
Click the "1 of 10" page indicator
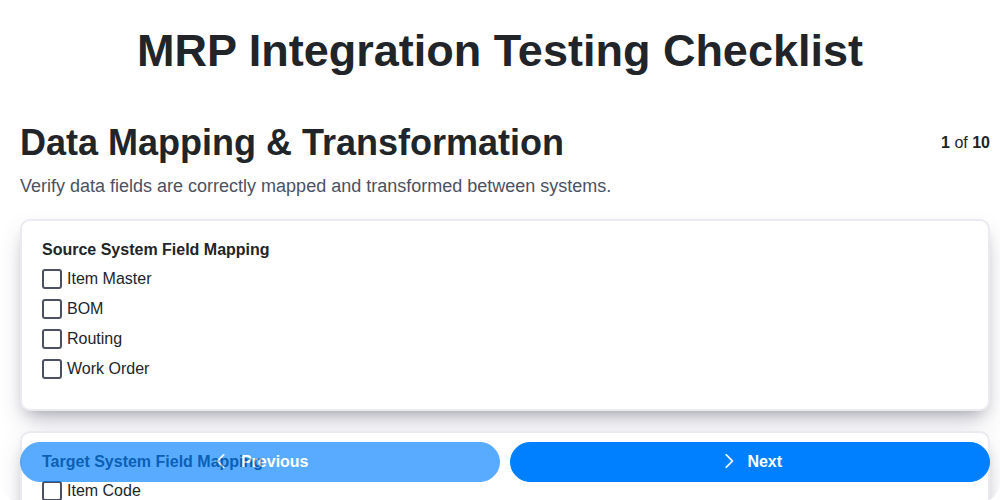click(x=965, y=142)
